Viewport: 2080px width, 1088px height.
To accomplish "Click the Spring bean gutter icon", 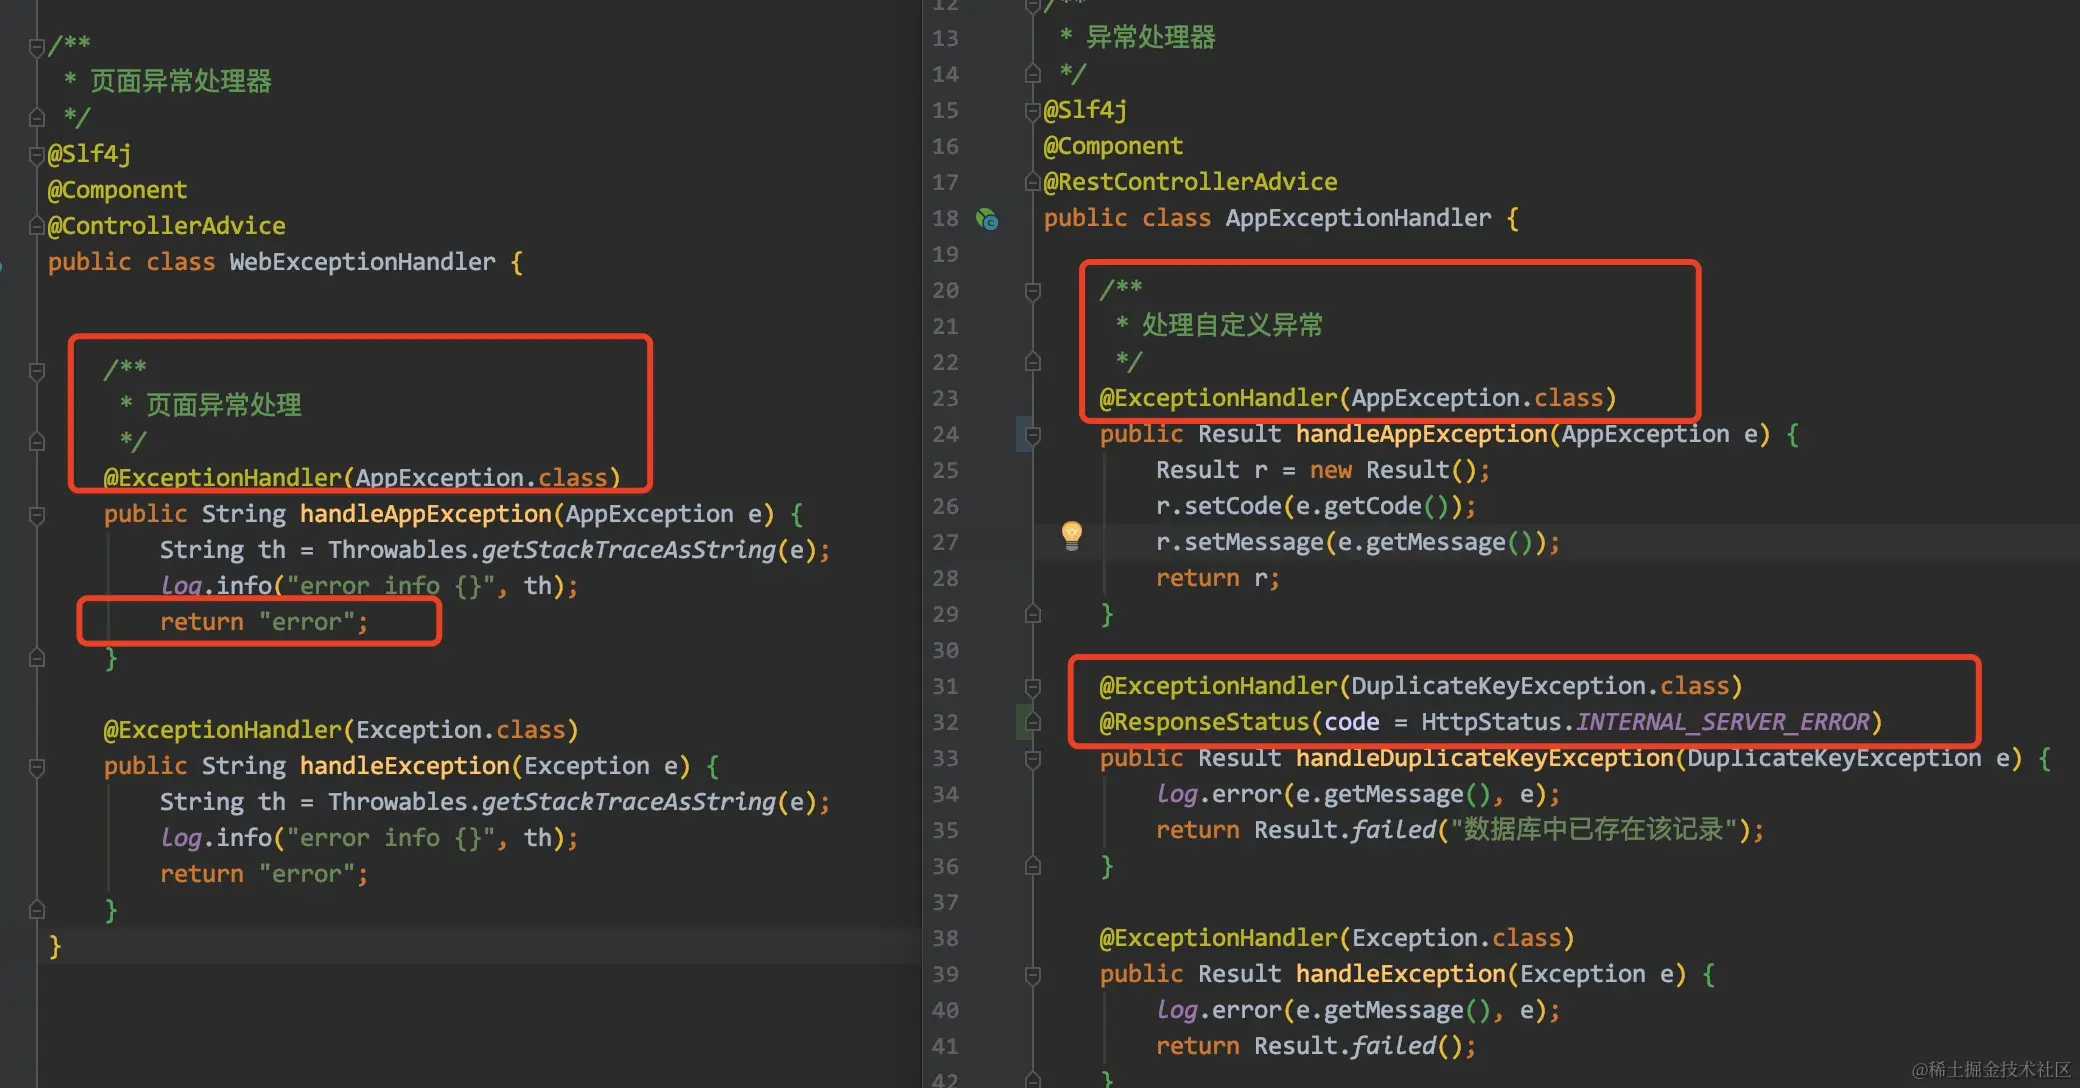I will 987,219.
